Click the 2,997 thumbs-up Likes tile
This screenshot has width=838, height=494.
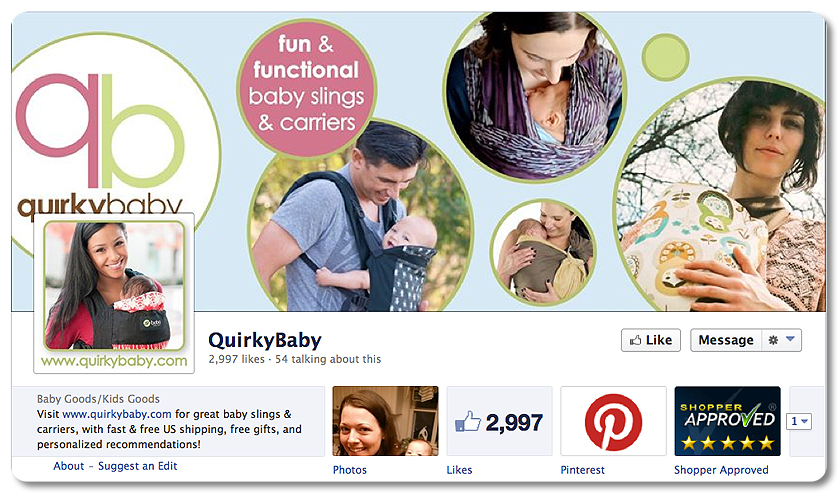coord(499,421)
